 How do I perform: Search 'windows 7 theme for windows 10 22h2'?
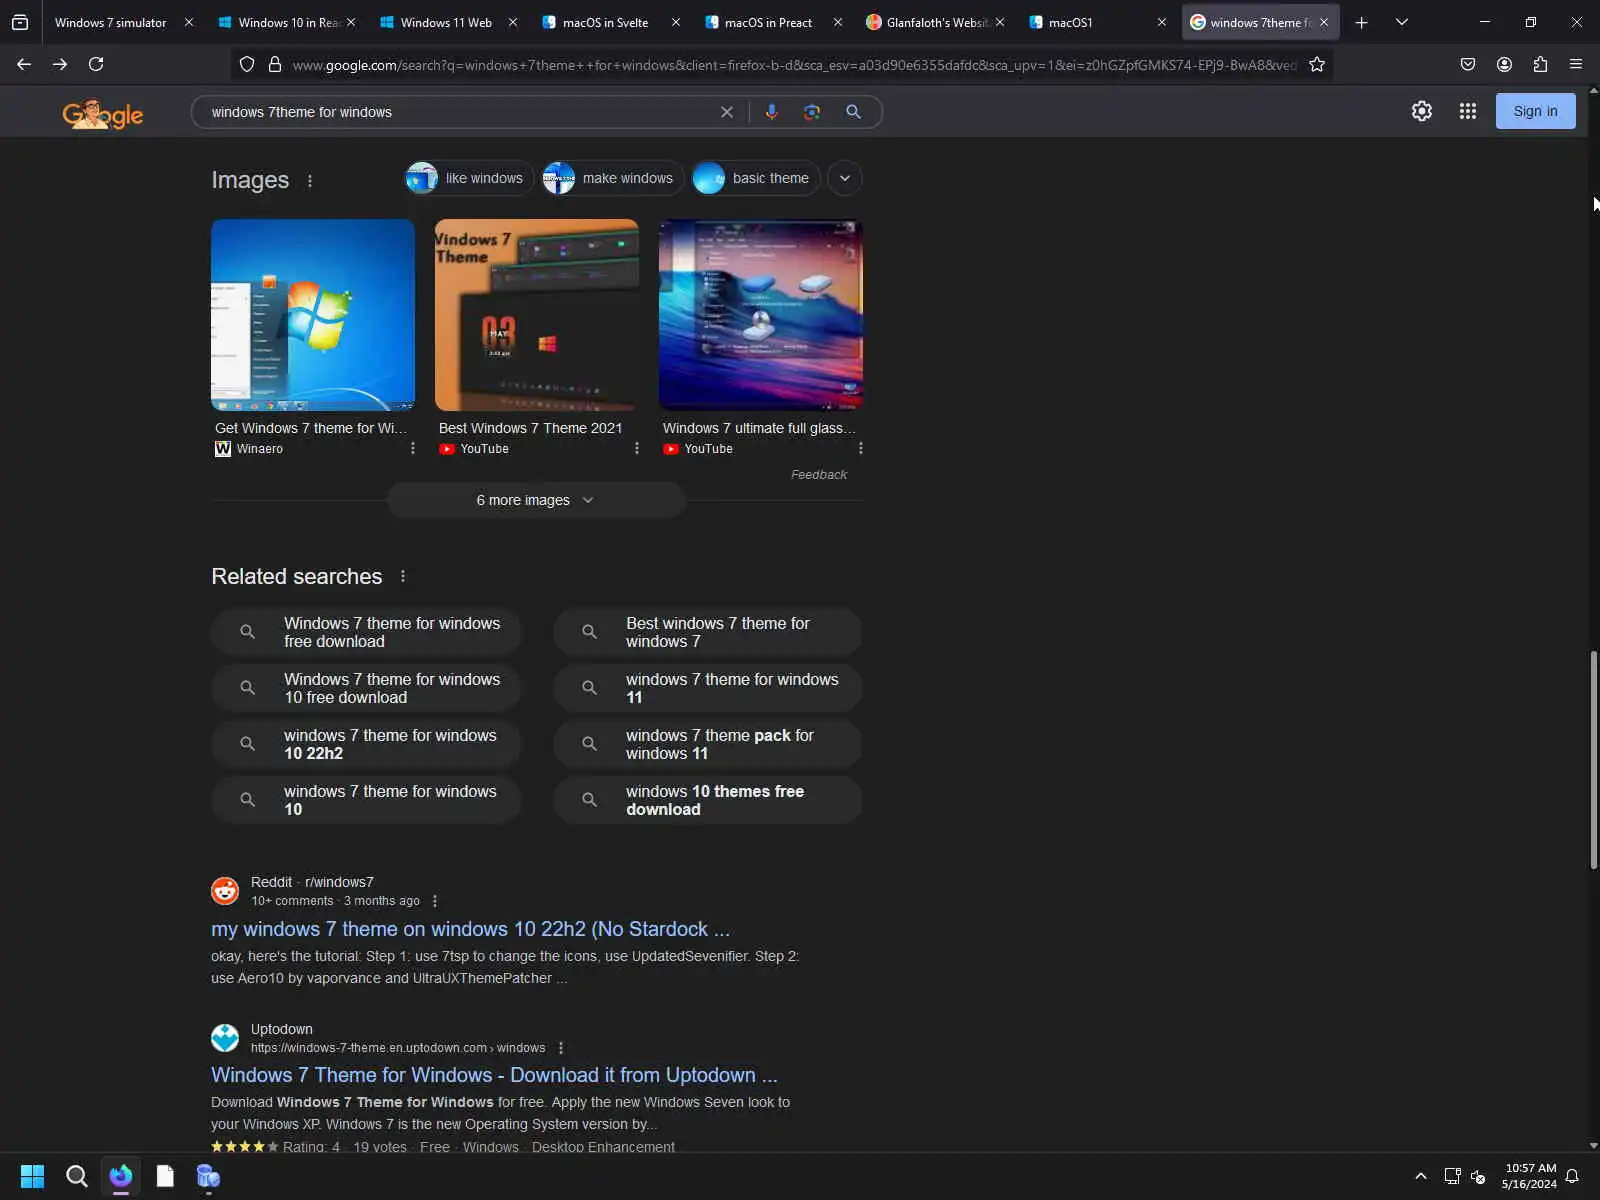366,744
